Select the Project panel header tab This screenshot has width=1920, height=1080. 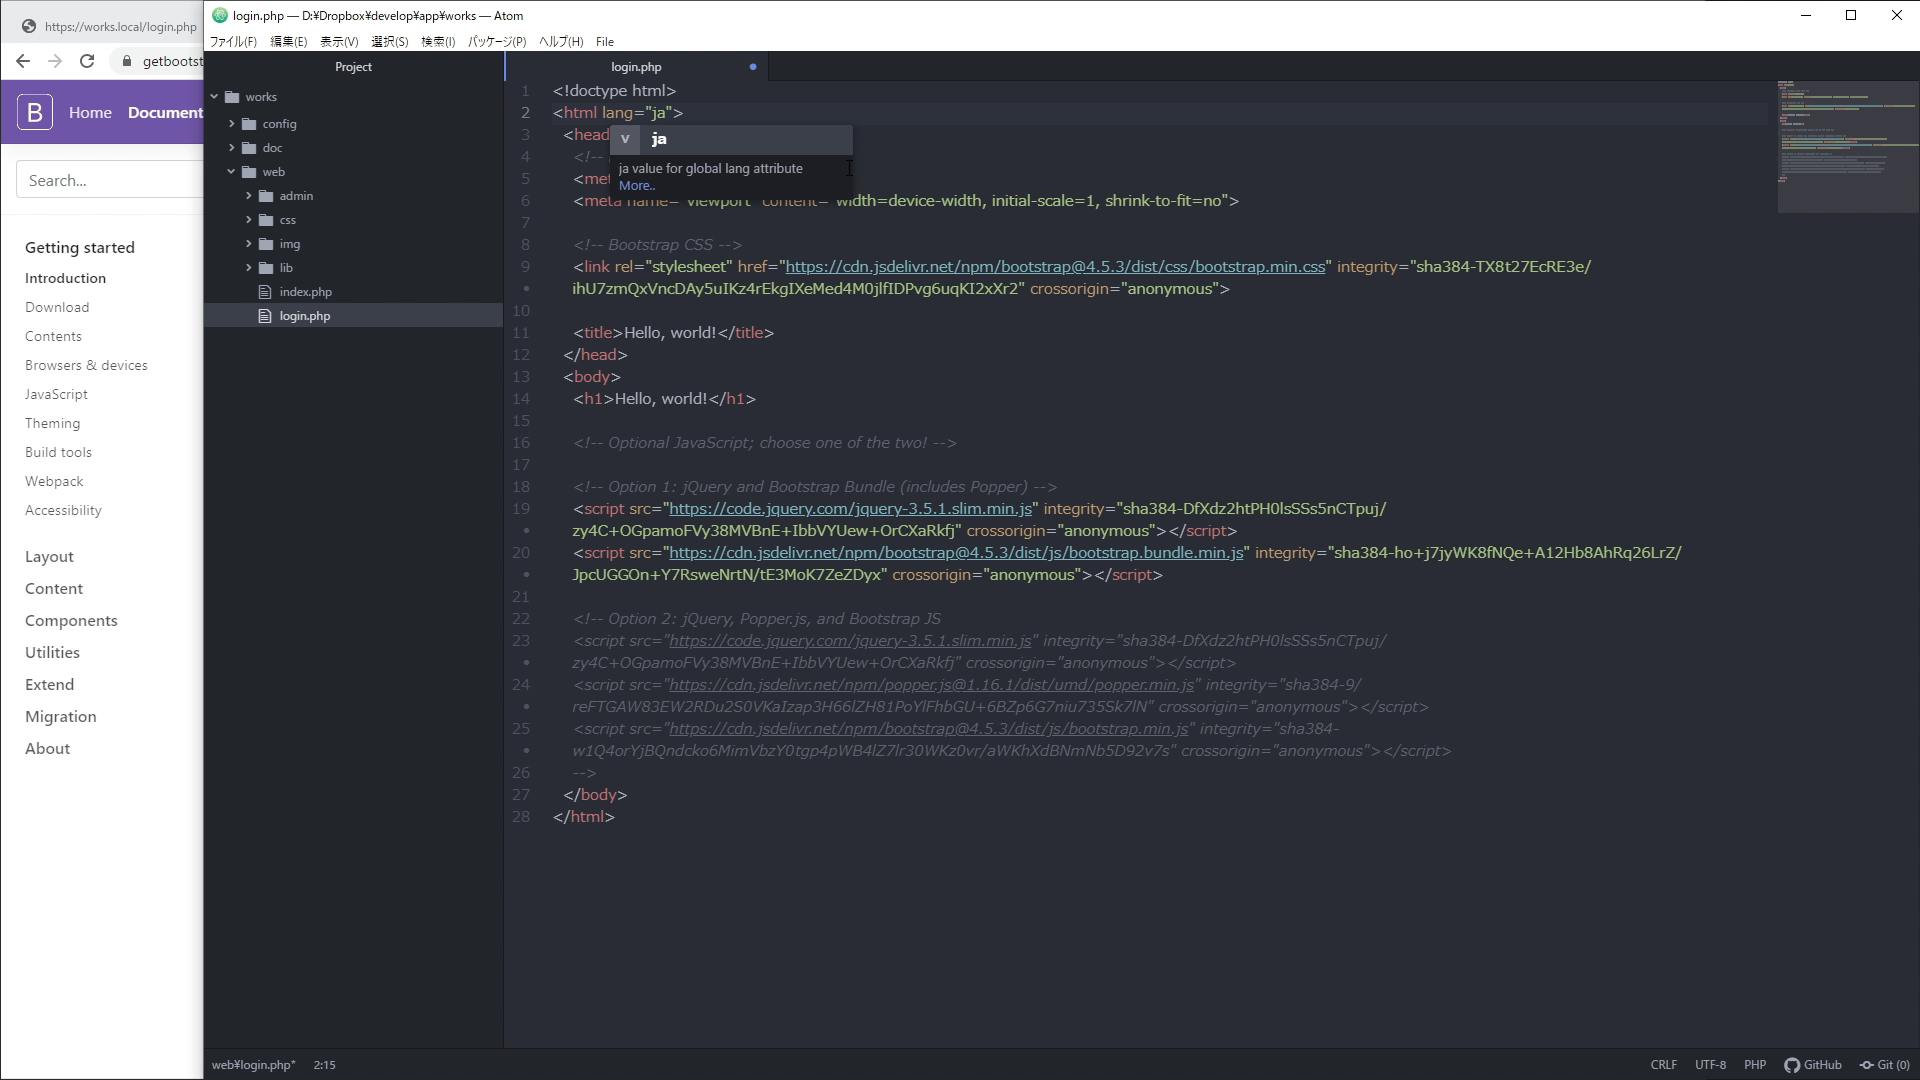[353, 67]
